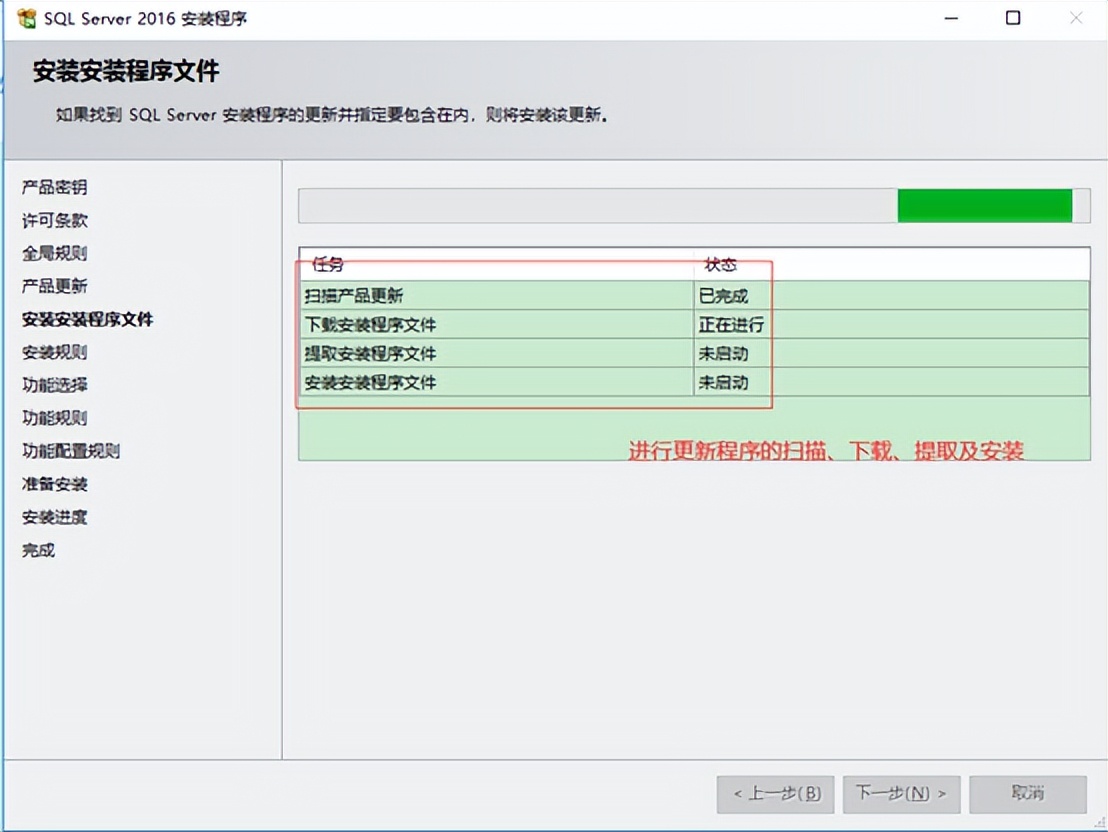Image resolution: width=1108 pixels, height=832 pixels.
Task: Click the 正在进行 status cell
Action: [731, 324]
